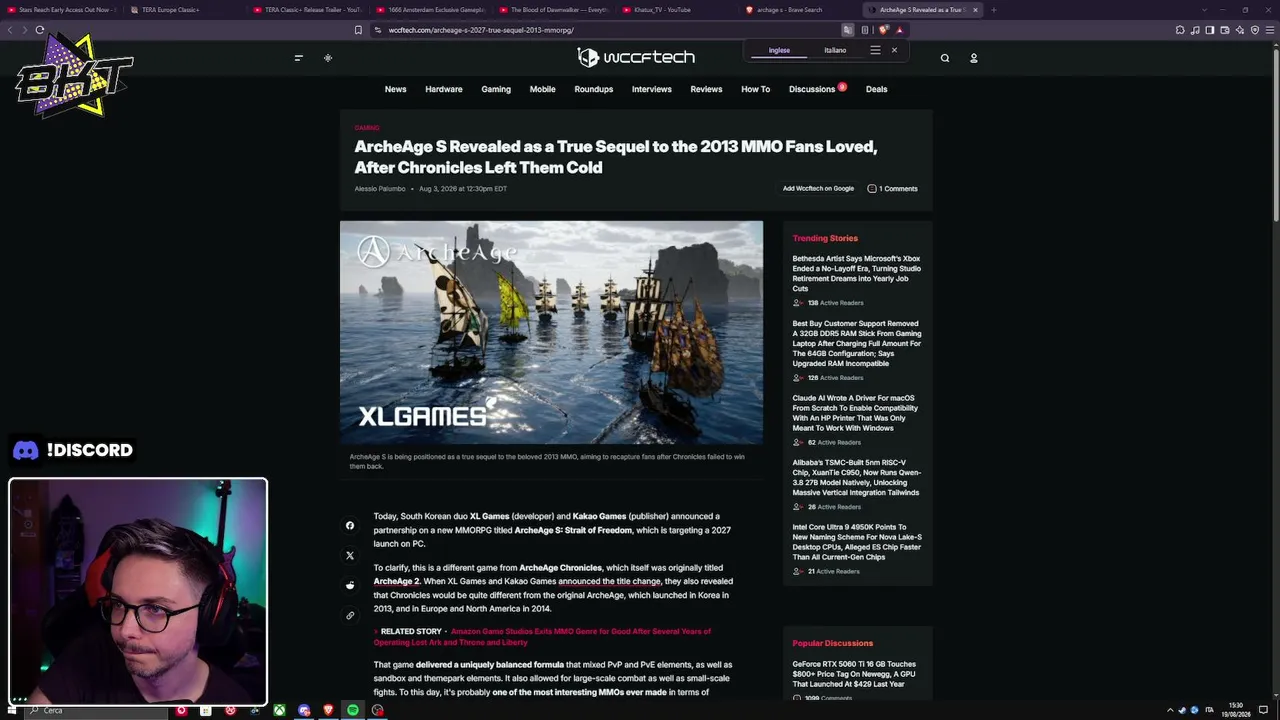Open the user account icon on wccftech
The width and height of the screenshot is (1280, 720).
[x=973, y=58]
